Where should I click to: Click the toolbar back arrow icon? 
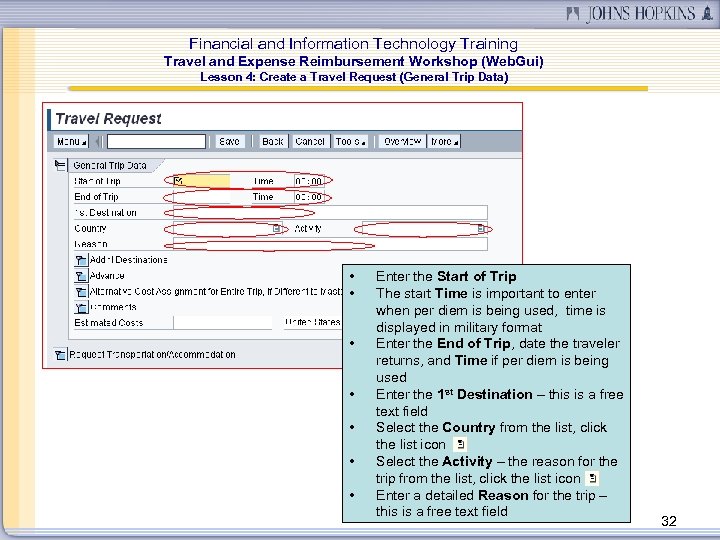click(98, 141)
